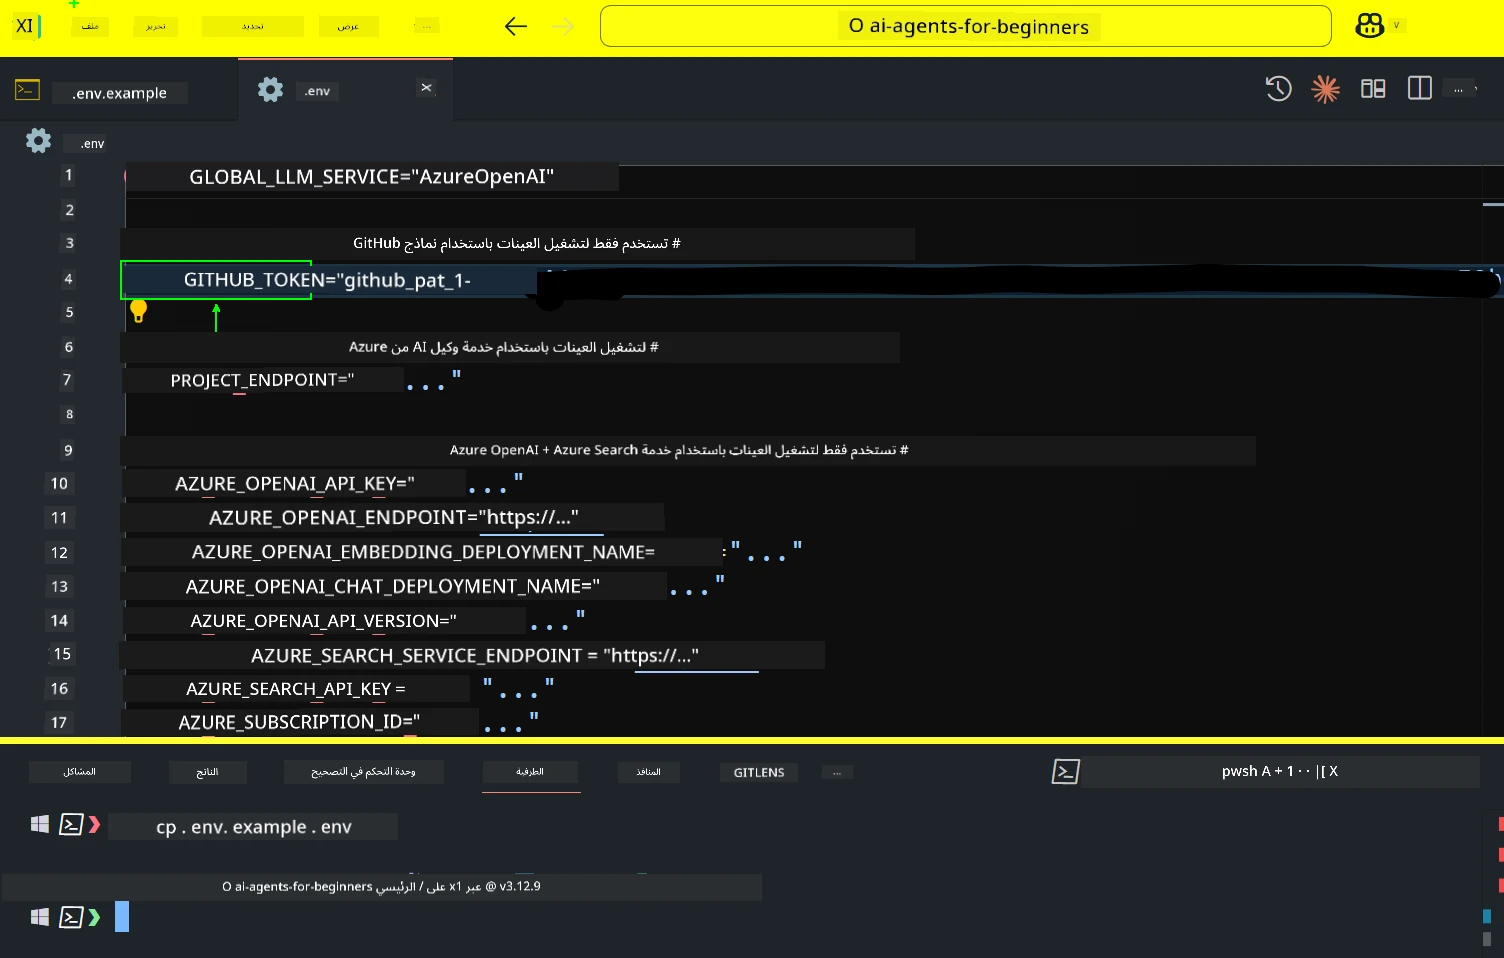Click the terminal icon beside the pwsh prompt
This screenshot has height=958, width=1504.
tap(1066, 771)
